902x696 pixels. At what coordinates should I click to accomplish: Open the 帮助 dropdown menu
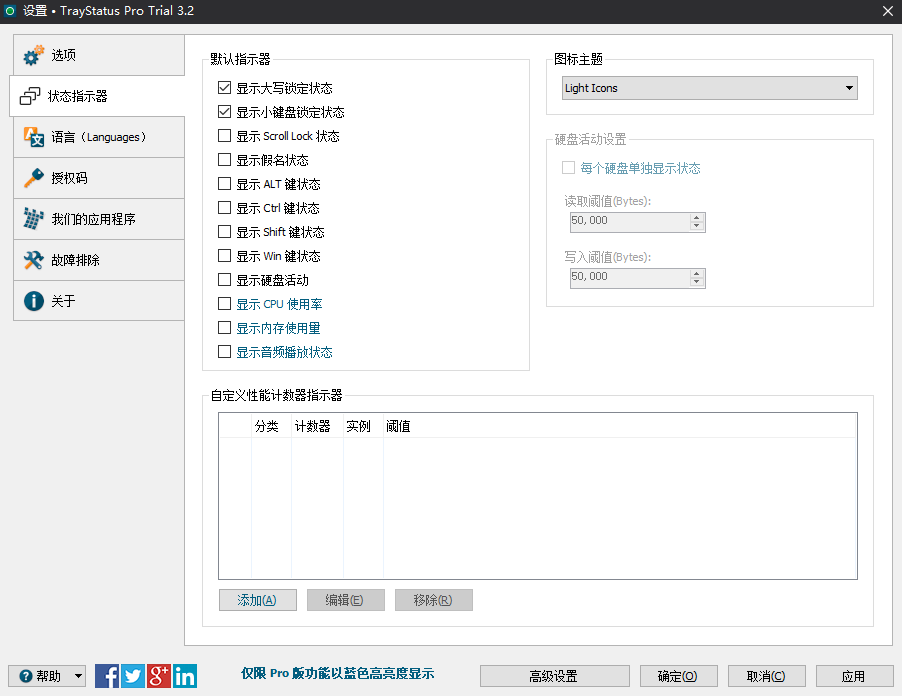click(47, 676)
